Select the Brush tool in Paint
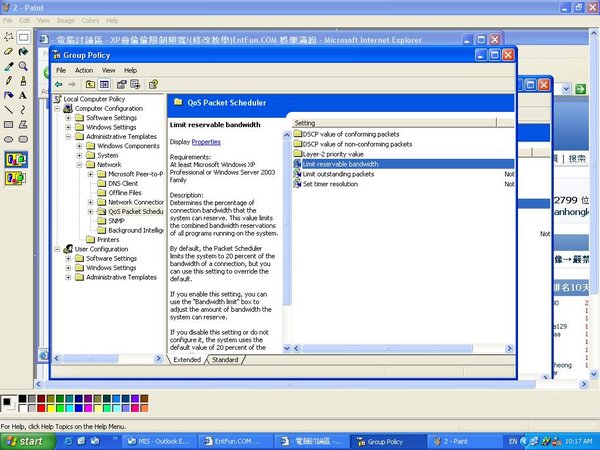 [23, 80]
